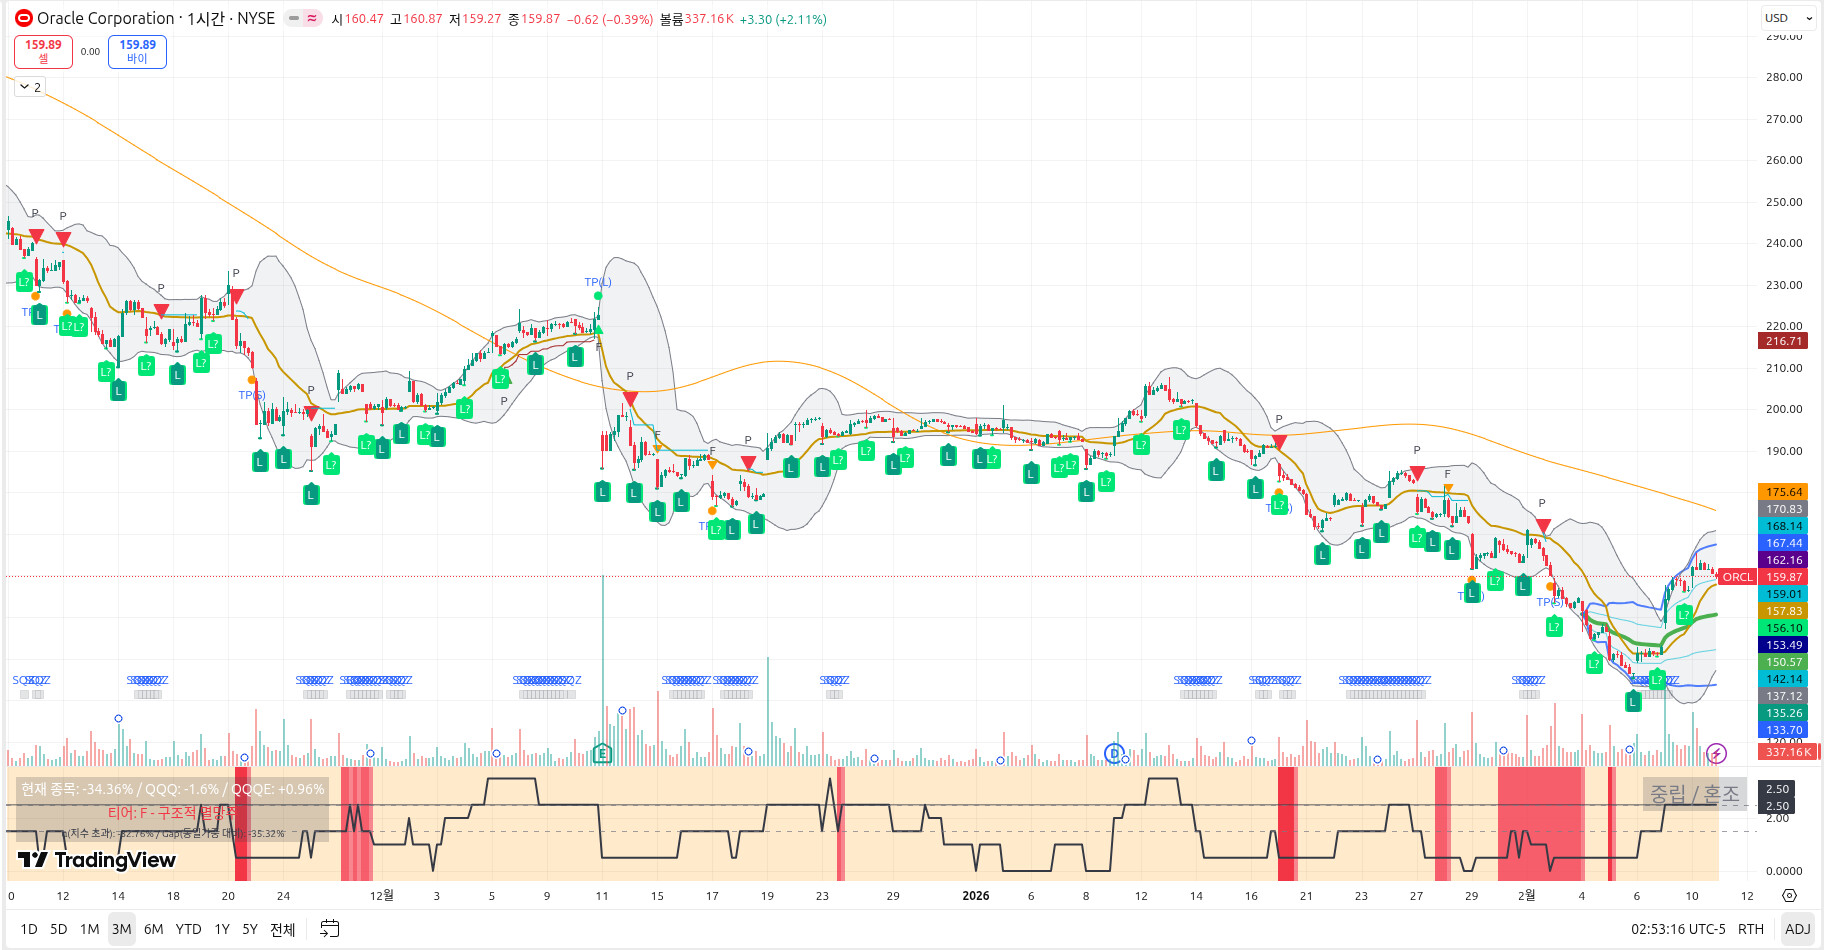
Task: Select the 1M time range
Action: tap(90, 929)
